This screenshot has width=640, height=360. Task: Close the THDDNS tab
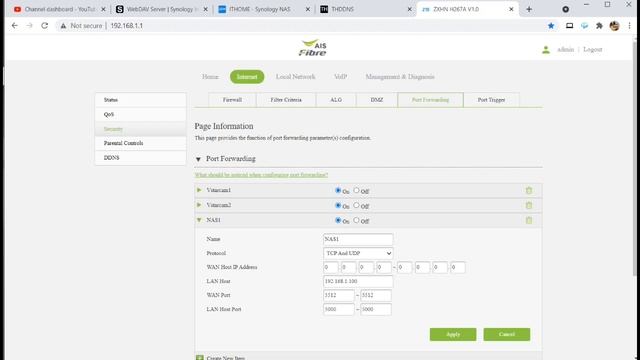point(409,9)
